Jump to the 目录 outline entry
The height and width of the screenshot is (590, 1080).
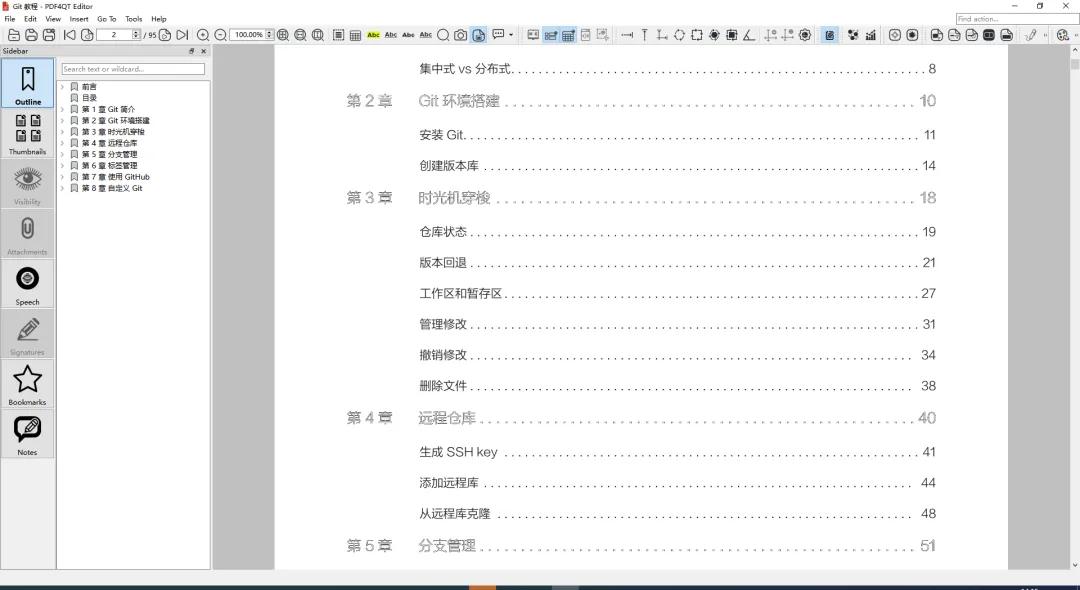pos(87,97)
